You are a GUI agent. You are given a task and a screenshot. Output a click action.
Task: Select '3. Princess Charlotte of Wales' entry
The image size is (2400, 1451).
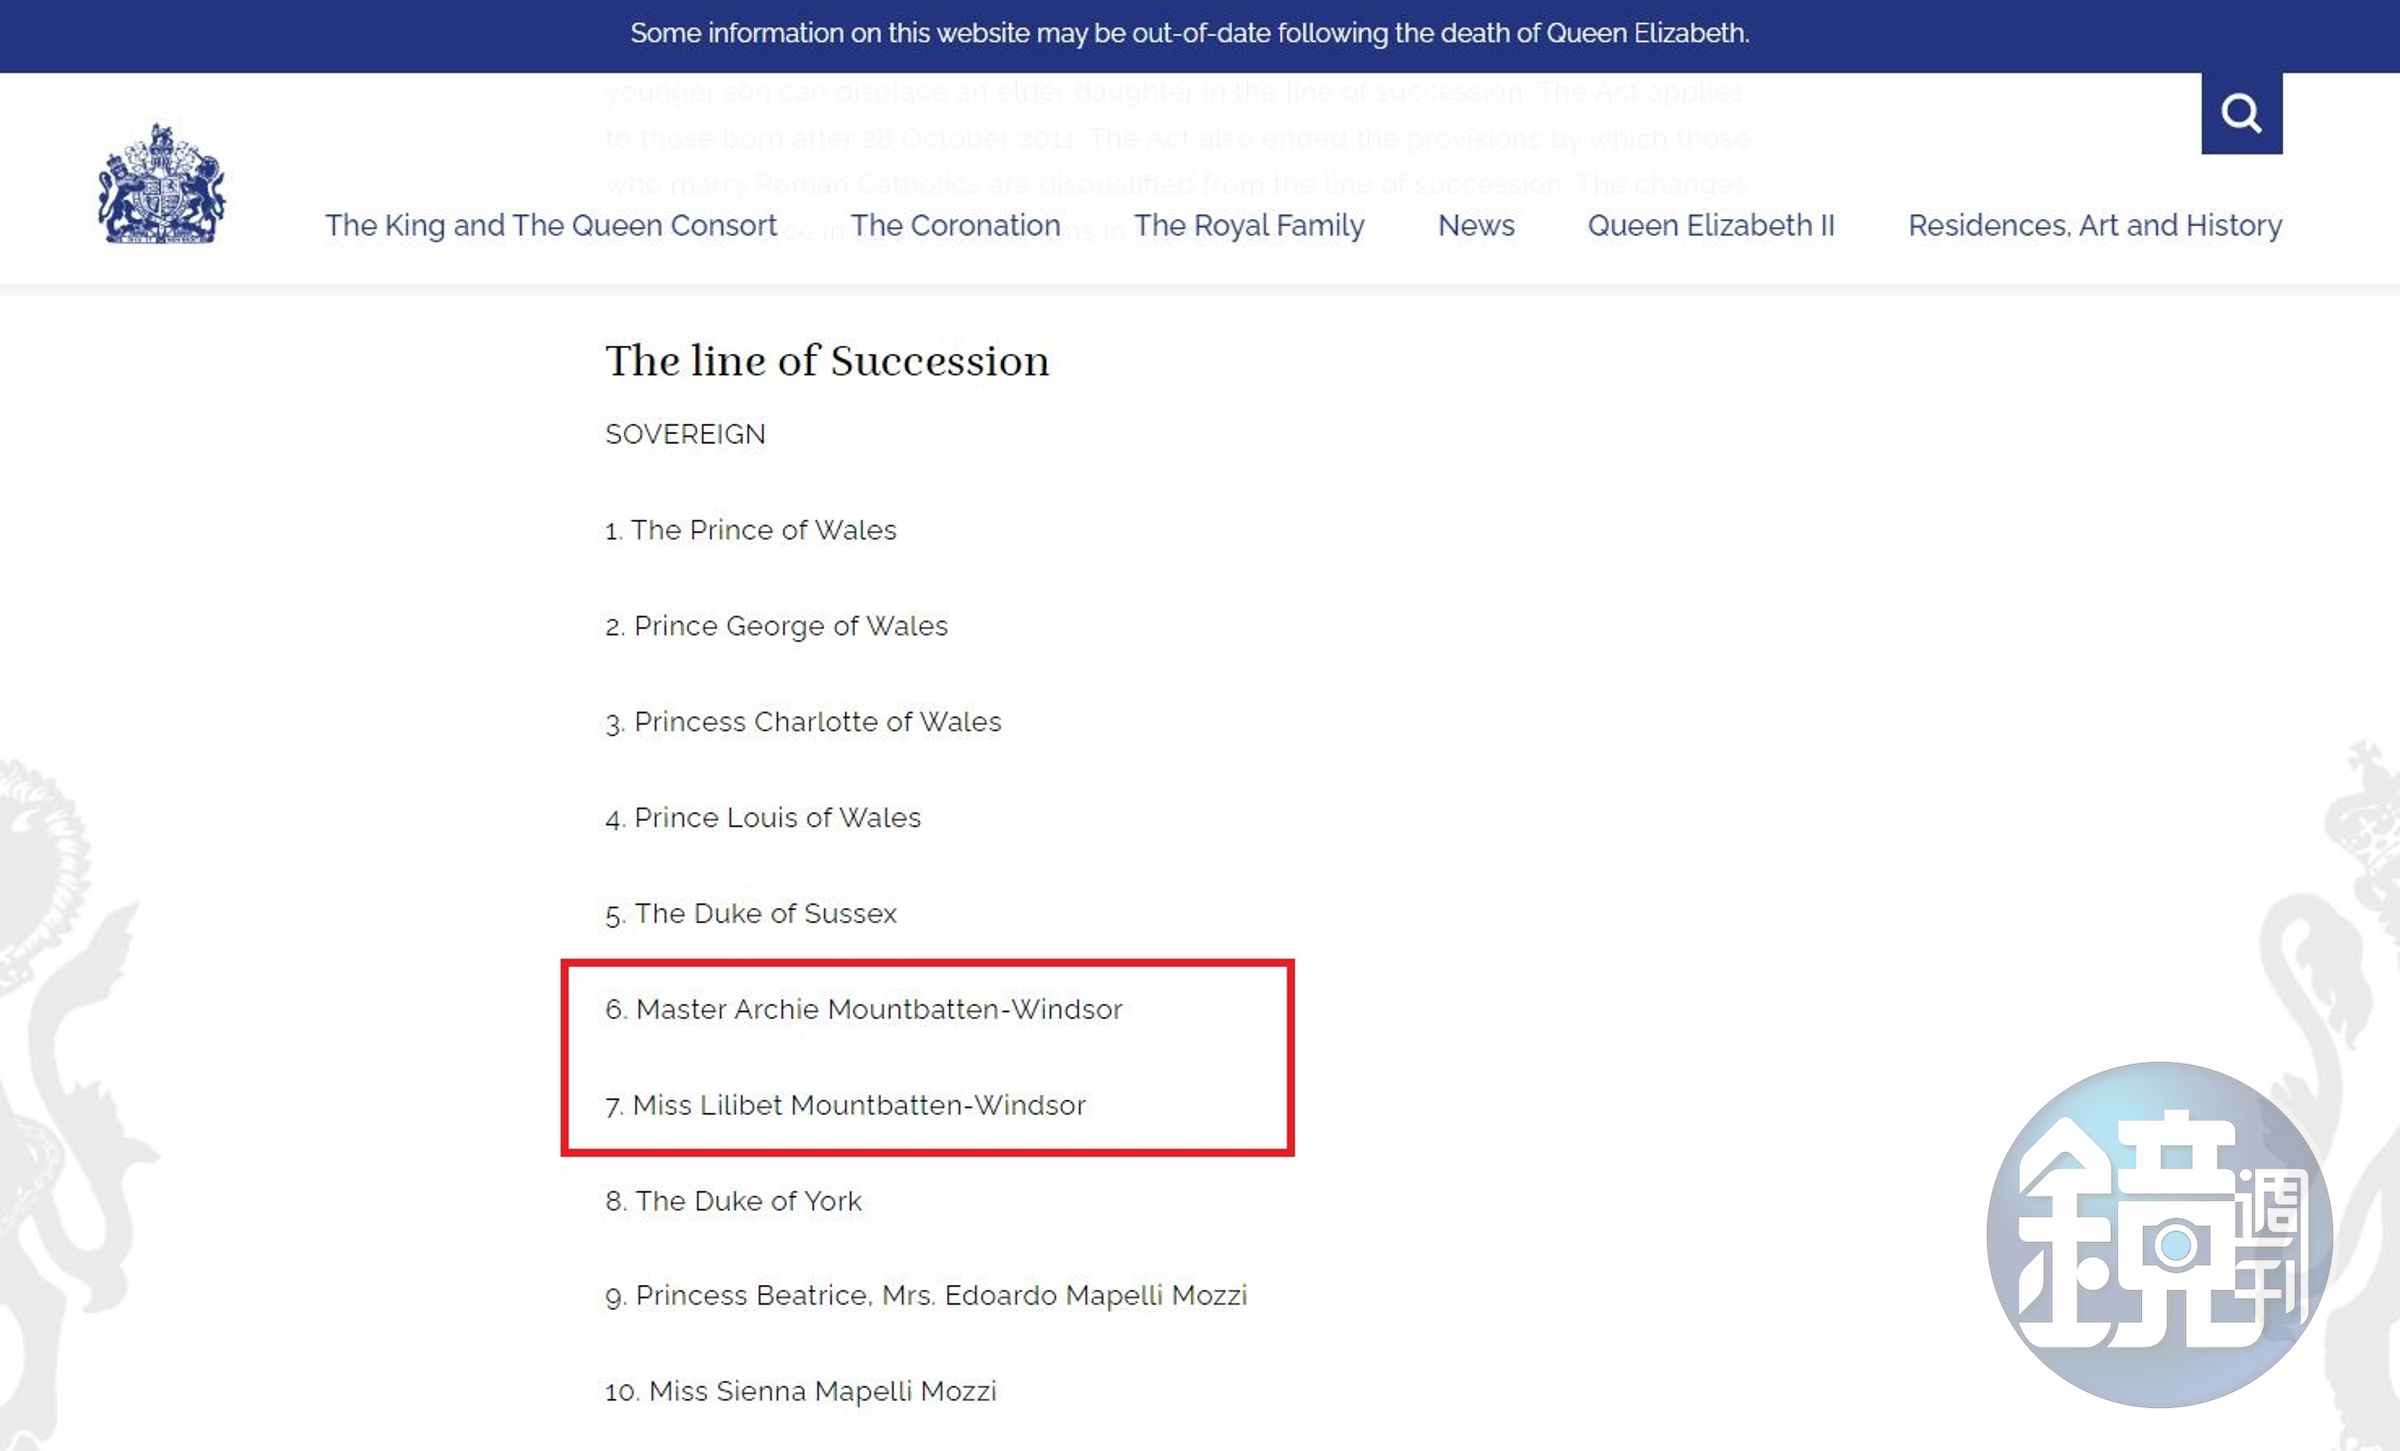[803, 722]
